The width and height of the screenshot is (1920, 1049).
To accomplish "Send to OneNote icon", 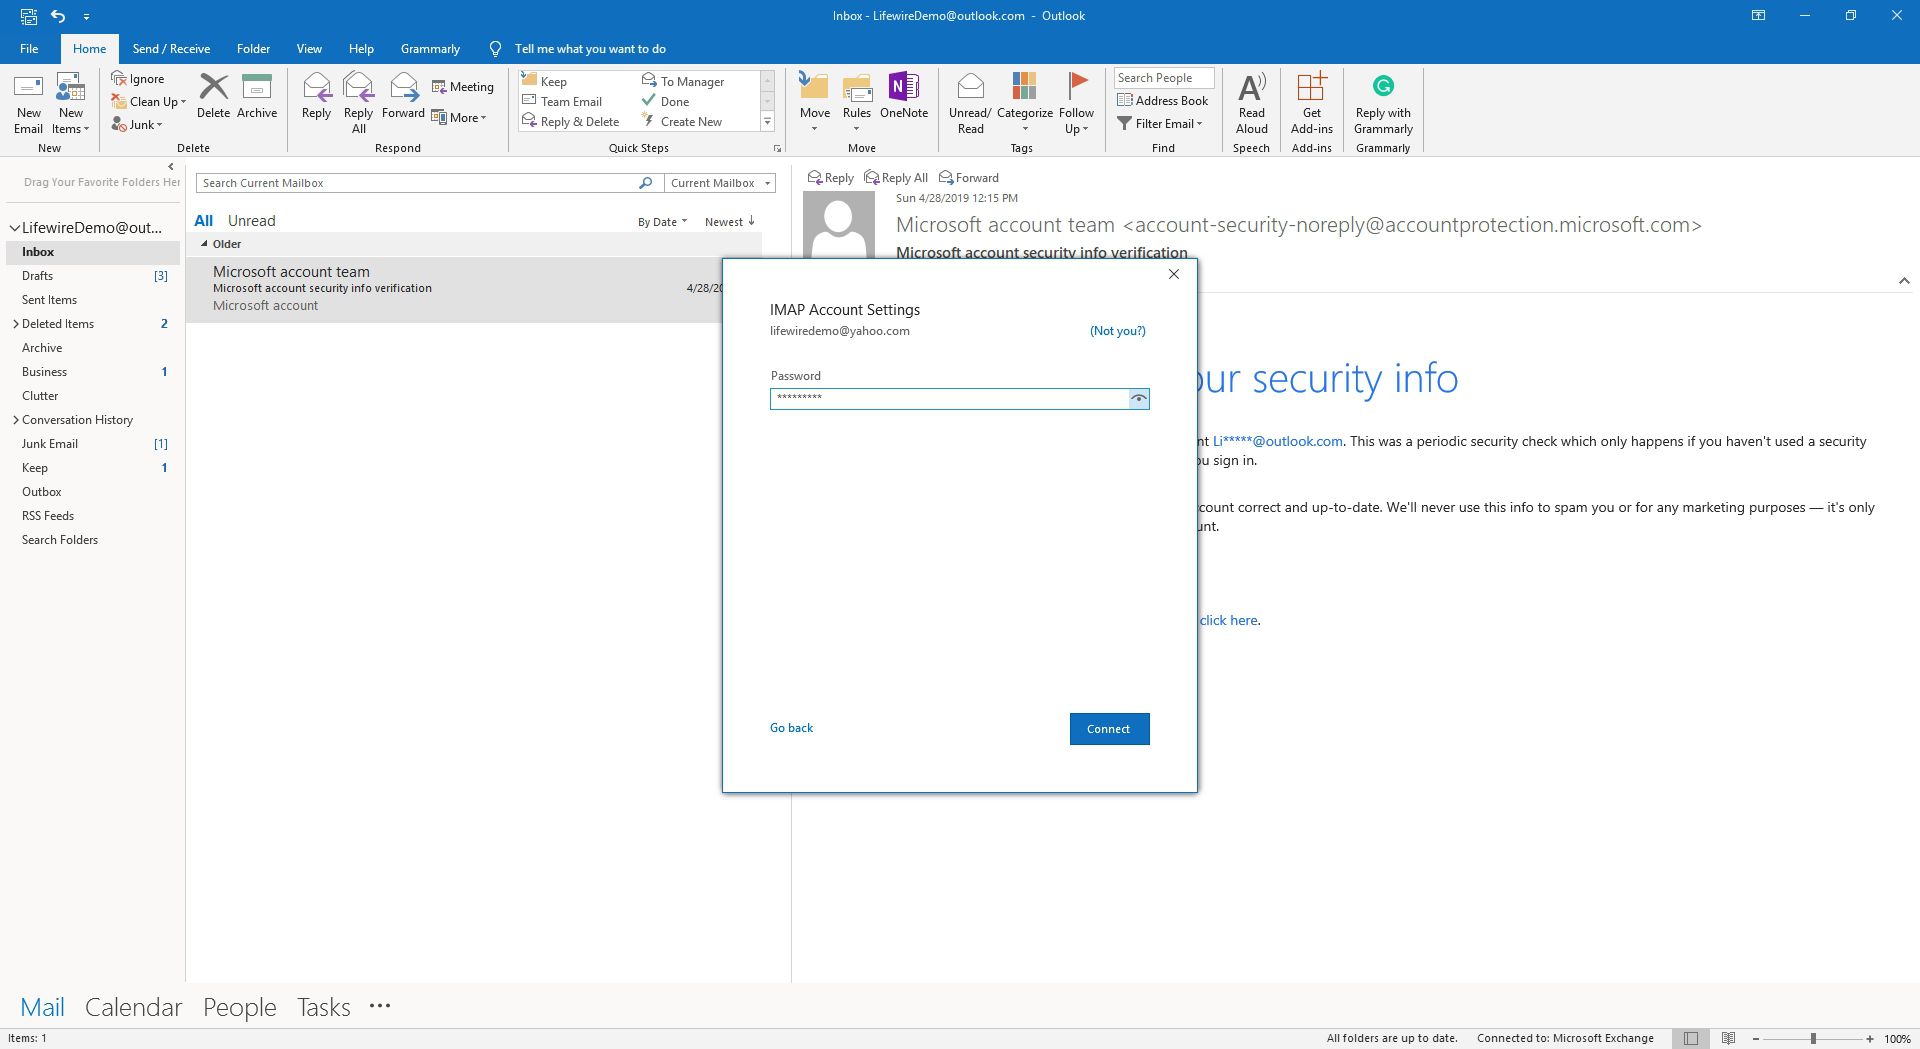I will 904,96.
